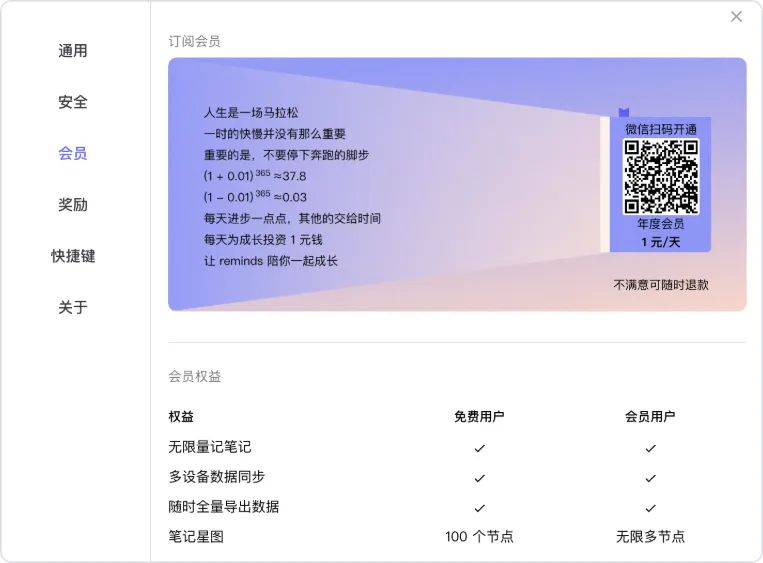Click the 1 元/天 price text
This screenshot has width=763, height=563.
661,242
